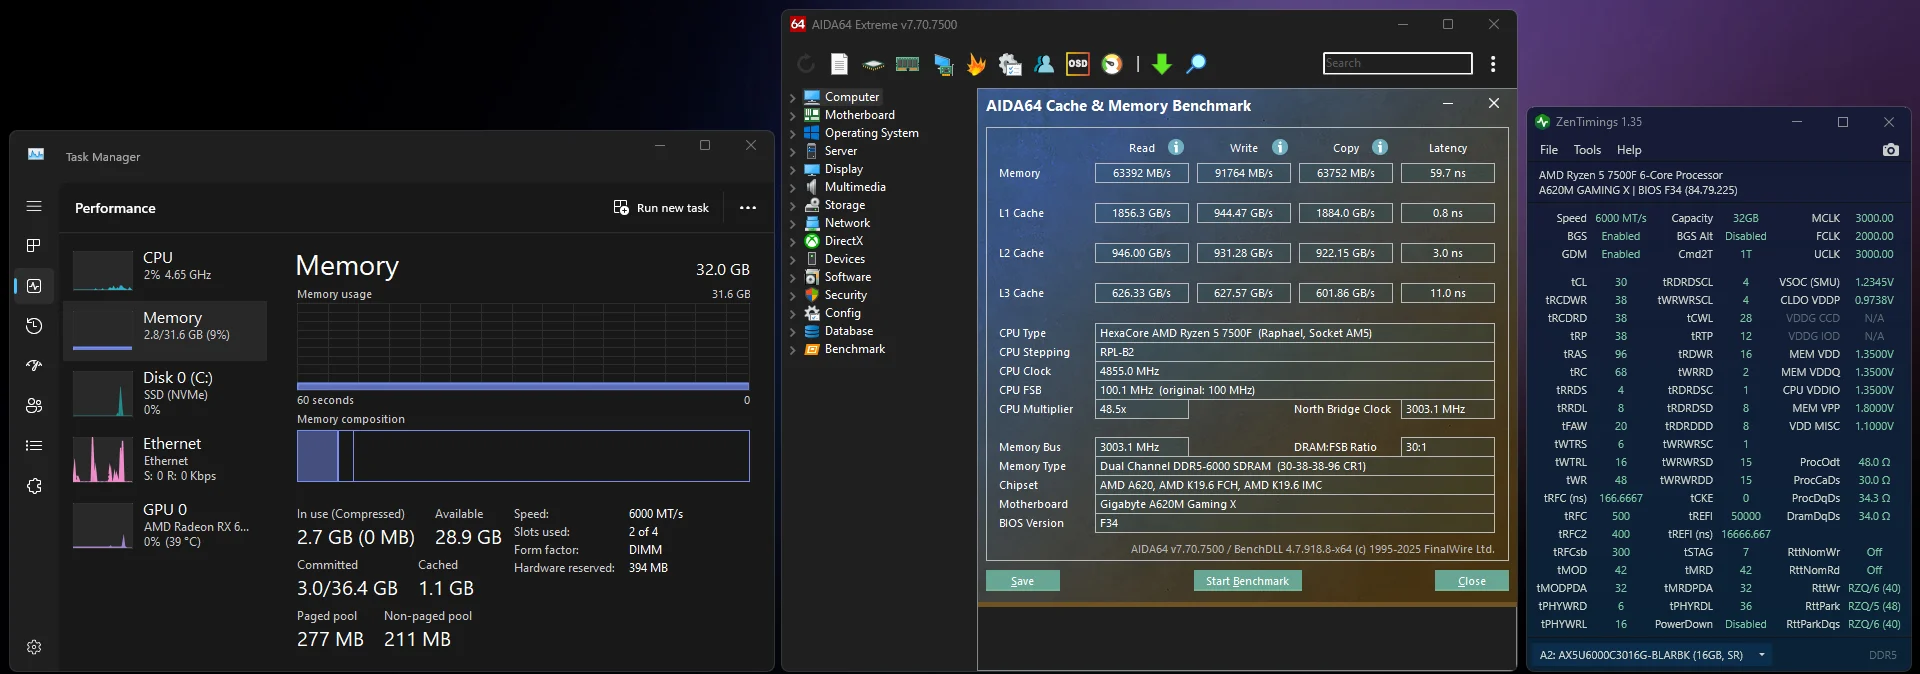Expand the Benchmark tree node
The height and width of the screenshot is (674, 1920).
[793, 350]
